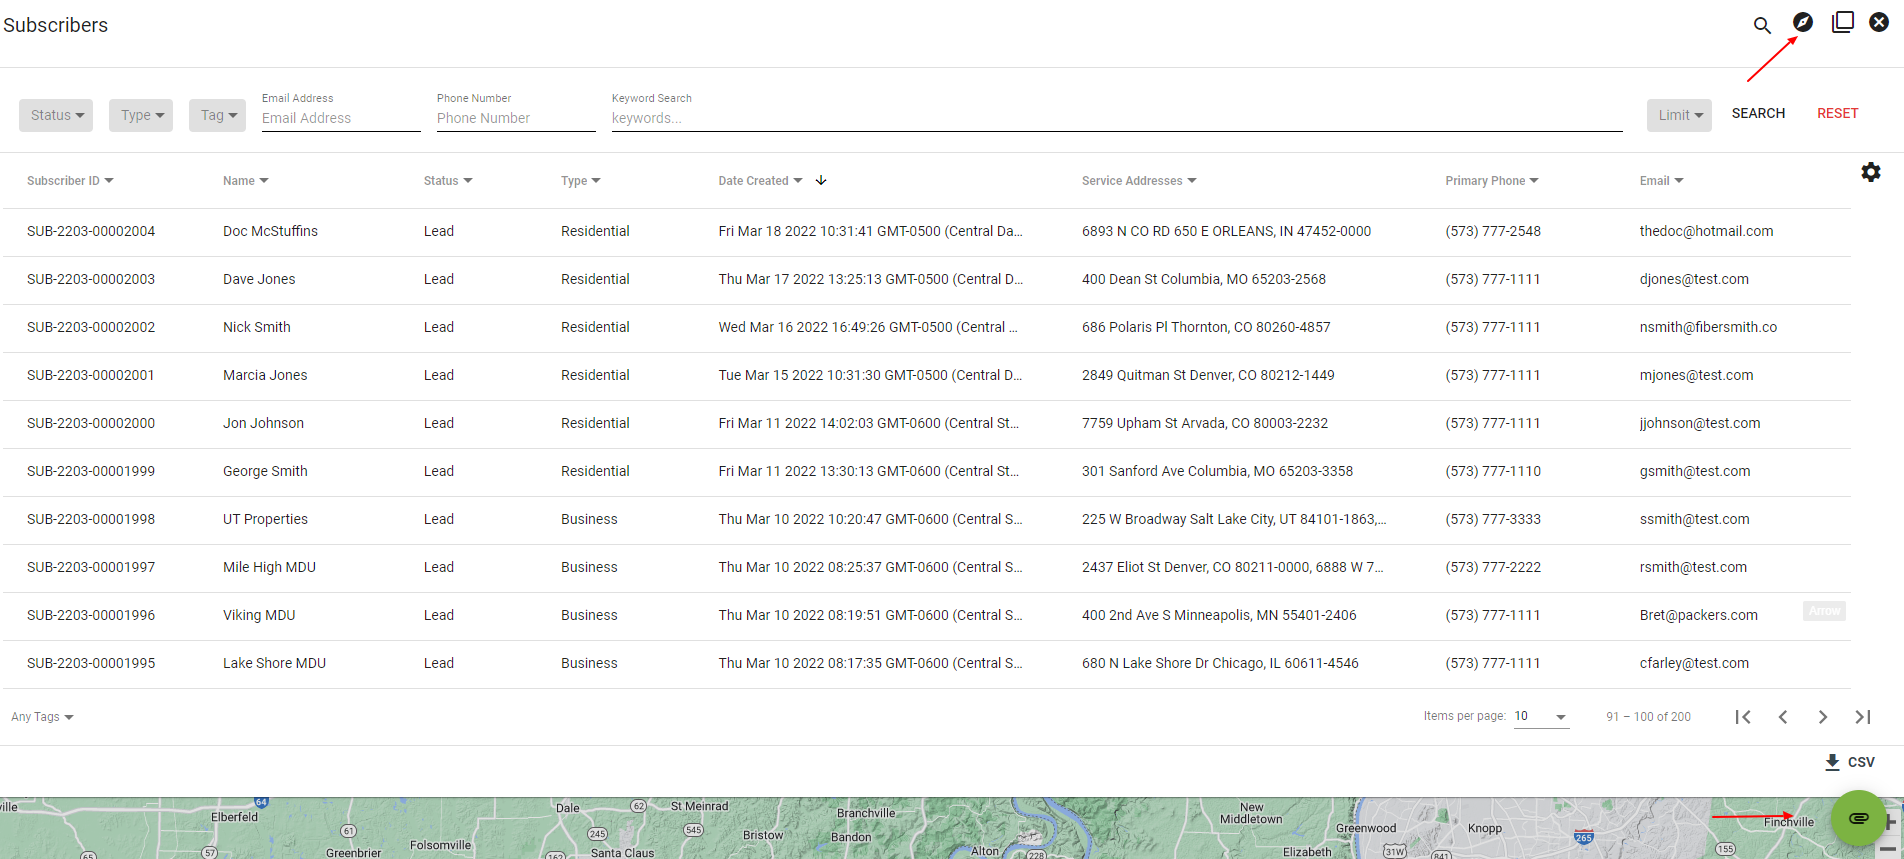Open the Type filter dropdown
The image size is (1904, 859).
pyautogui.click(x=141, y=115)
